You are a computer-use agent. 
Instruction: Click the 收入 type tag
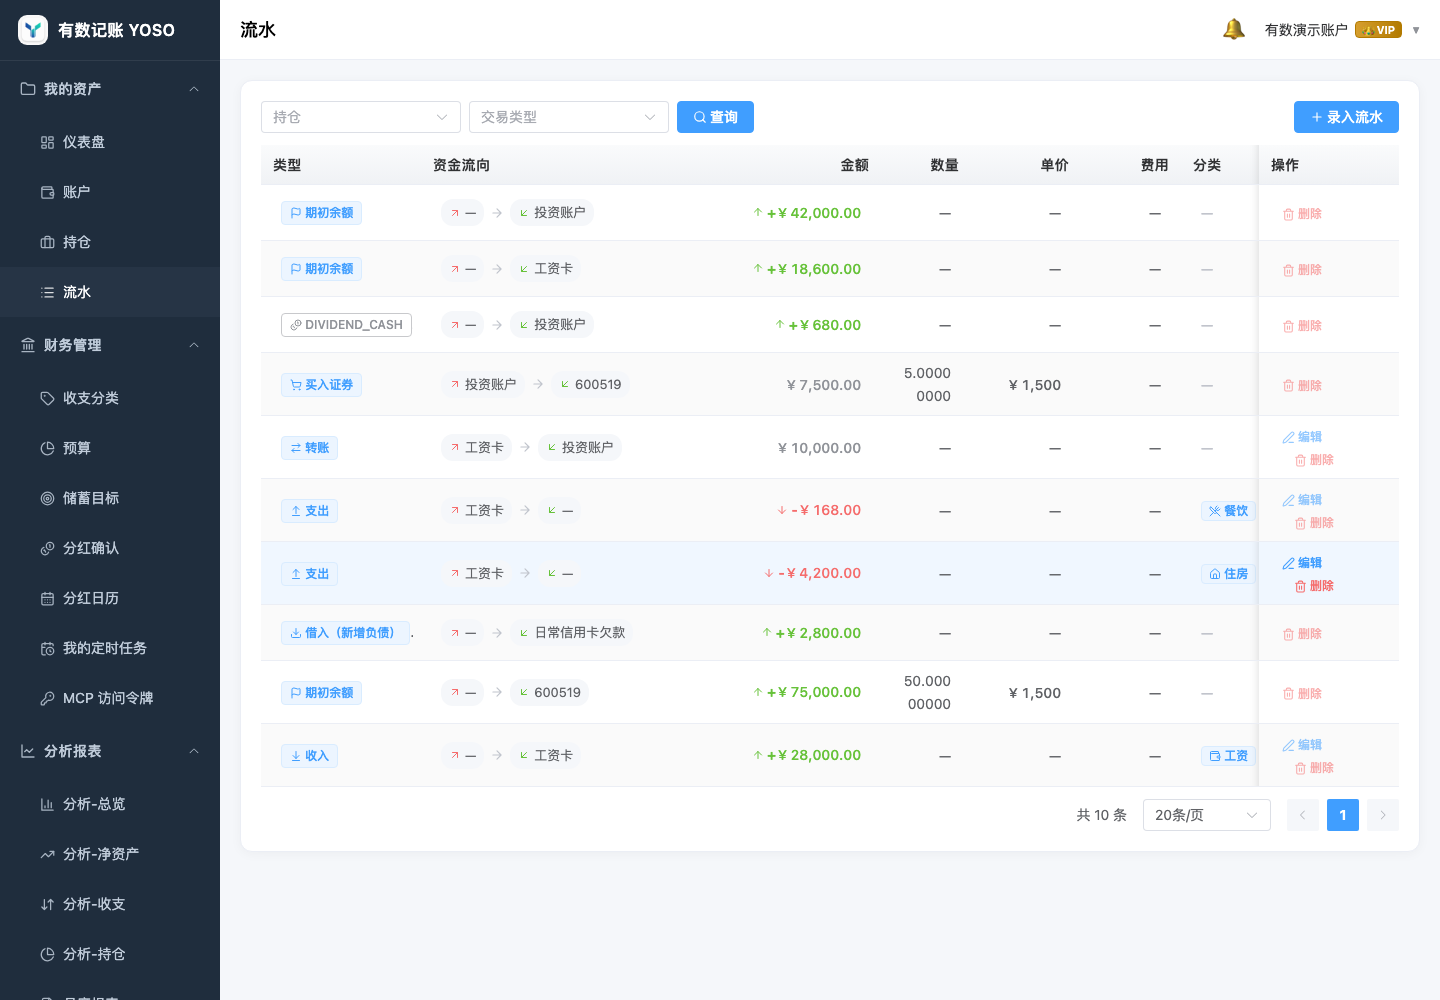(309, 756)
